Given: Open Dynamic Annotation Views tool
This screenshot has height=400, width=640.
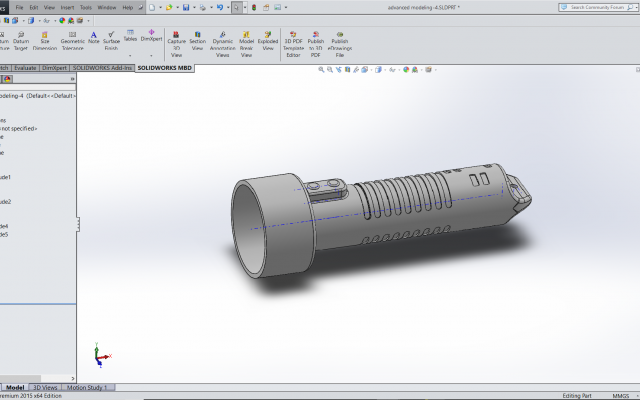Looking at the screenshot, I should click(x=222, y=44).
